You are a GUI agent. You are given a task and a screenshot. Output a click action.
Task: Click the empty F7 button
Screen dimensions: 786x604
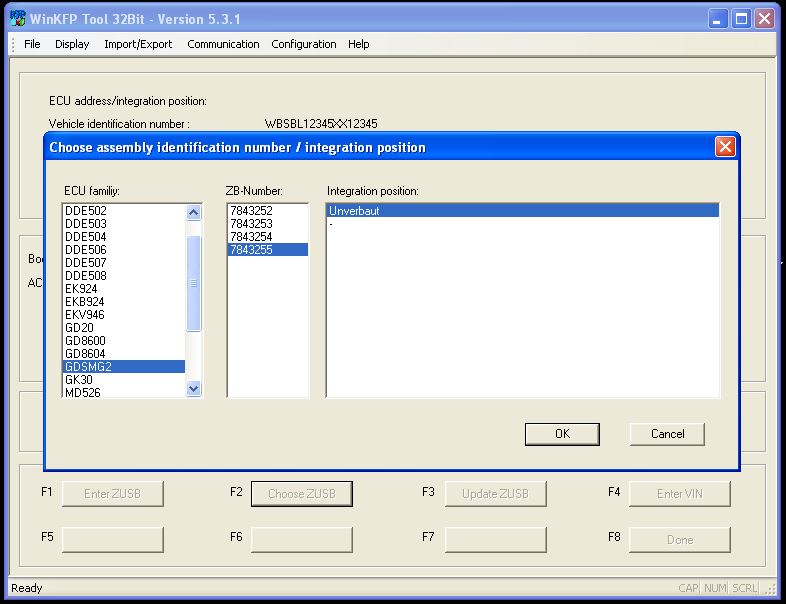click(x=495, y=540)
